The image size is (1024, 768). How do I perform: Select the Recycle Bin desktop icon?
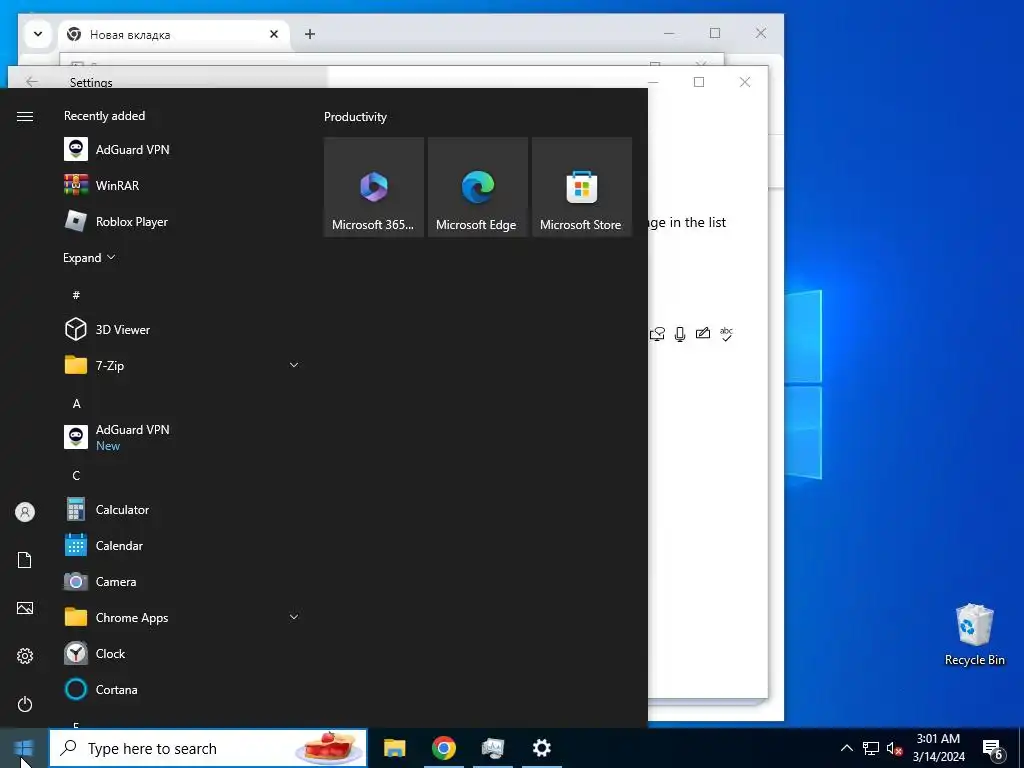(x=974, y=635)
